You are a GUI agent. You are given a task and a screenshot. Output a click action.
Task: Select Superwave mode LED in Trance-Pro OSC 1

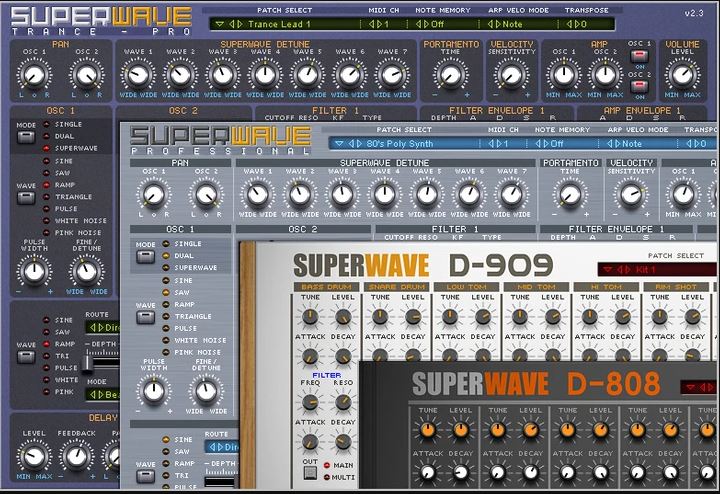46,148
